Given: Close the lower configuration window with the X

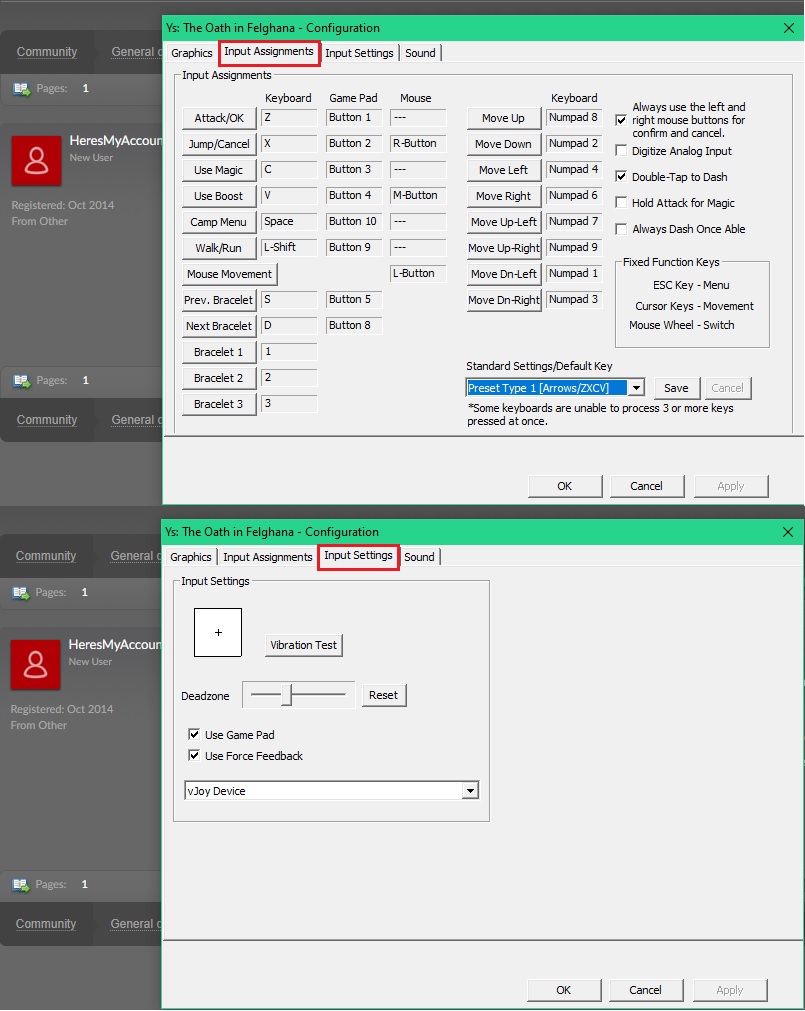Looking at the screenshot, I should pos(788,532).
